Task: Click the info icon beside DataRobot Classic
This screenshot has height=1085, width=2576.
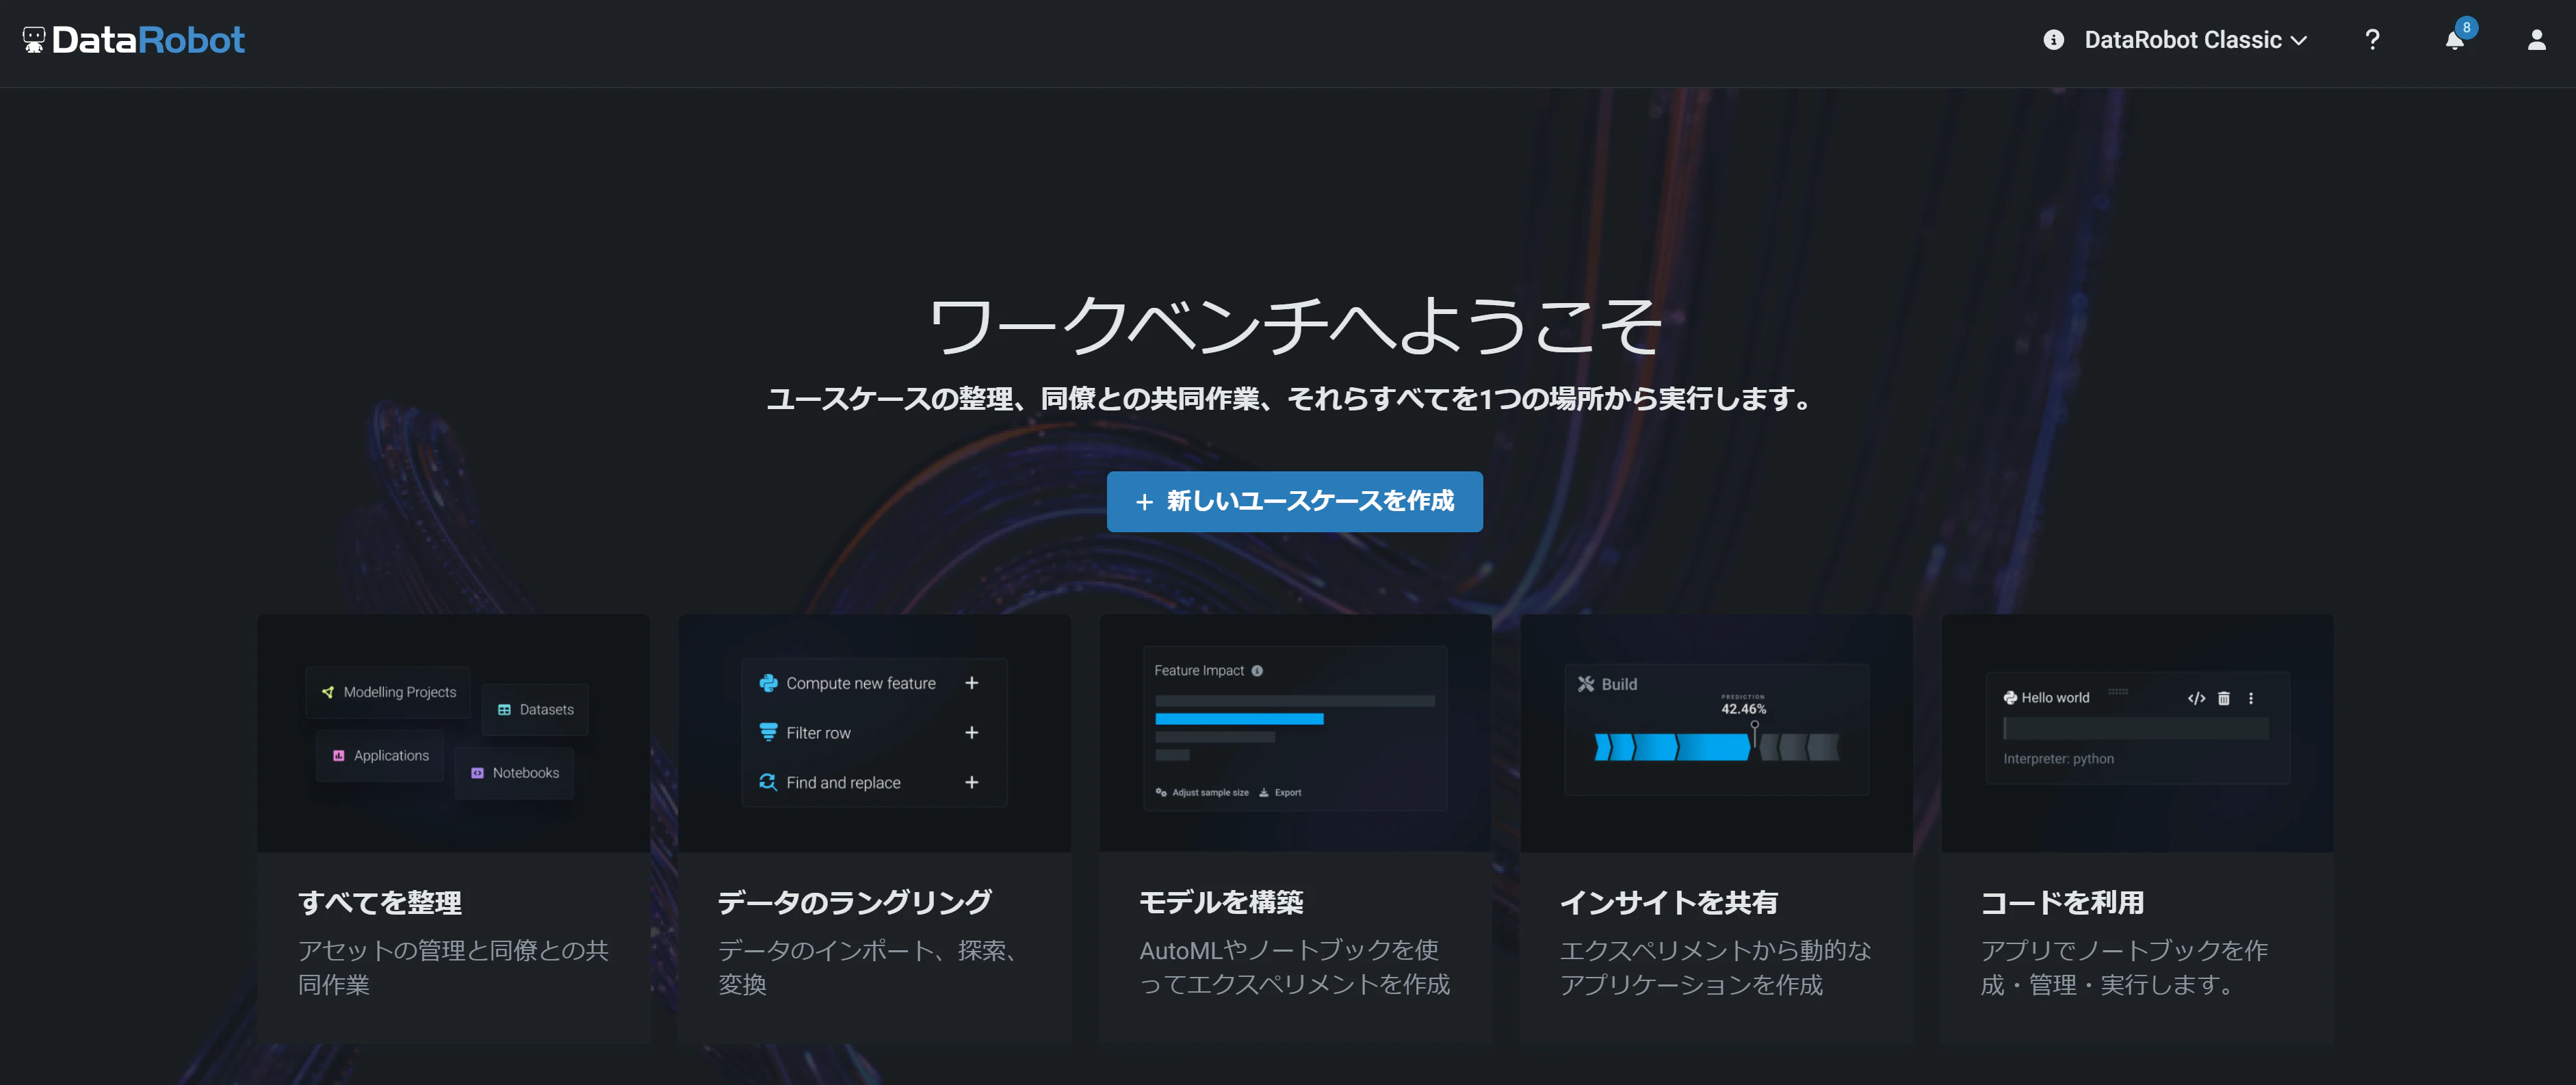Action: tap(2053, 40)
